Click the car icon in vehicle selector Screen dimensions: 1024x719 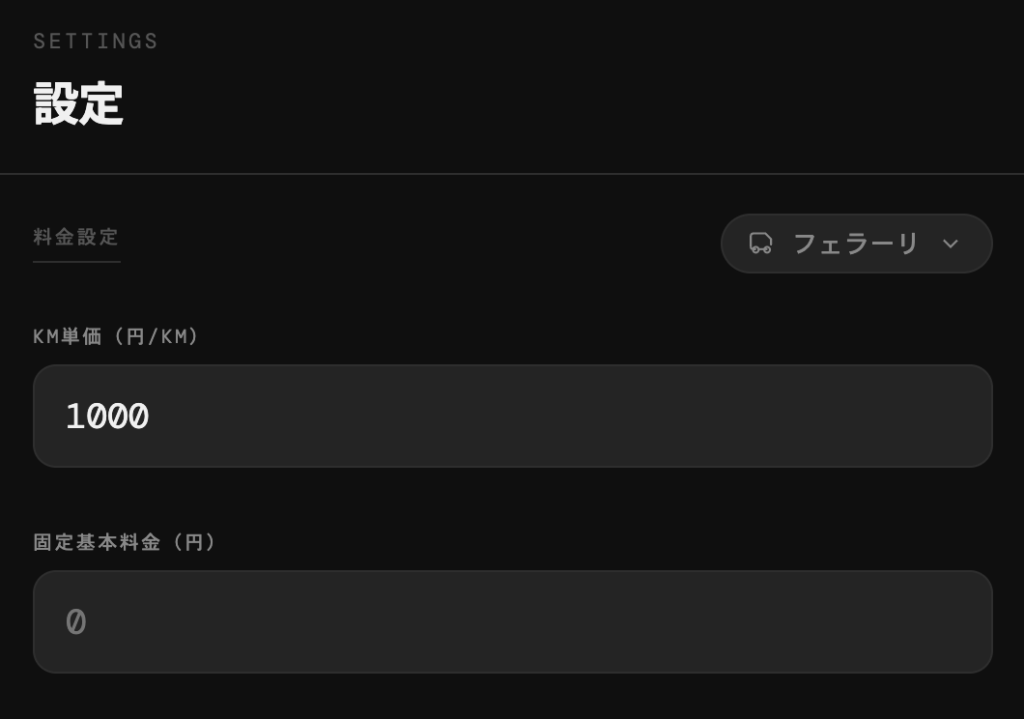click(761, 243)
